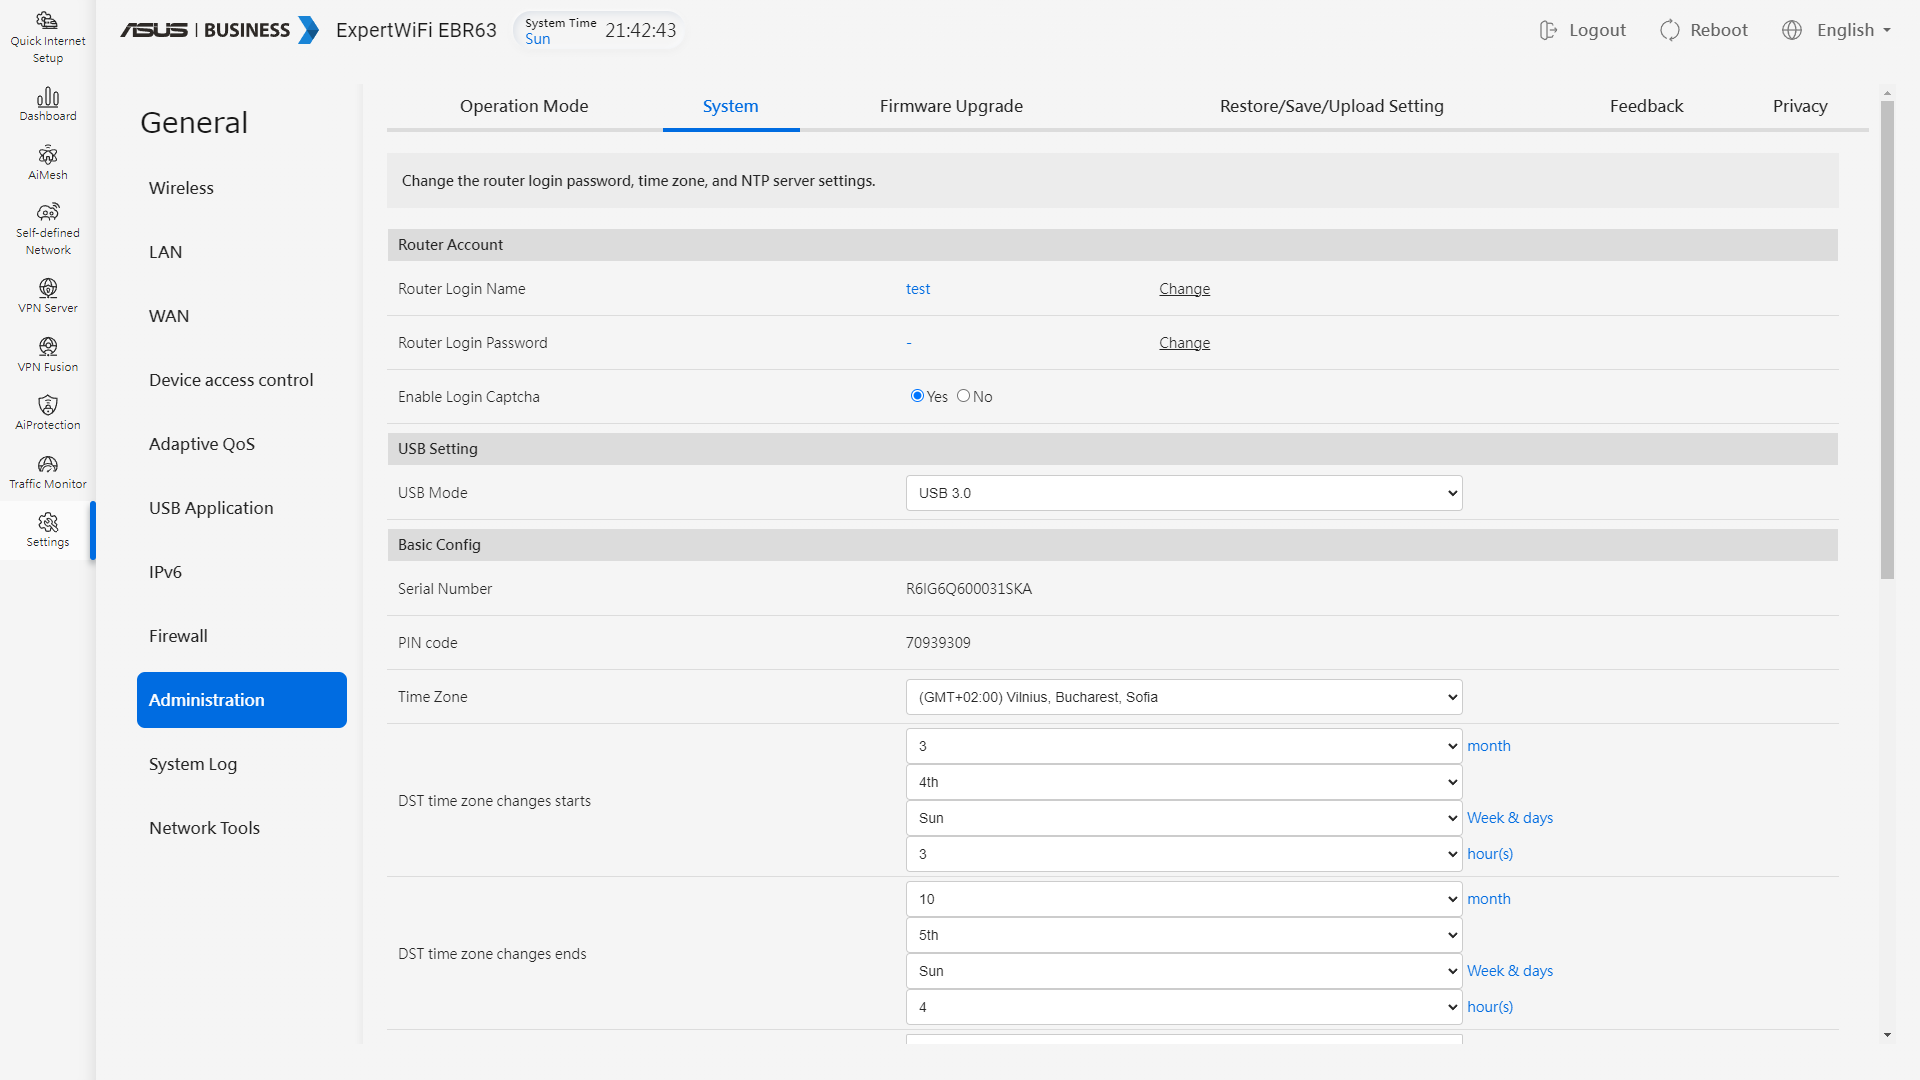Switch to the Firmware Upgrade tab

[950, 106]
